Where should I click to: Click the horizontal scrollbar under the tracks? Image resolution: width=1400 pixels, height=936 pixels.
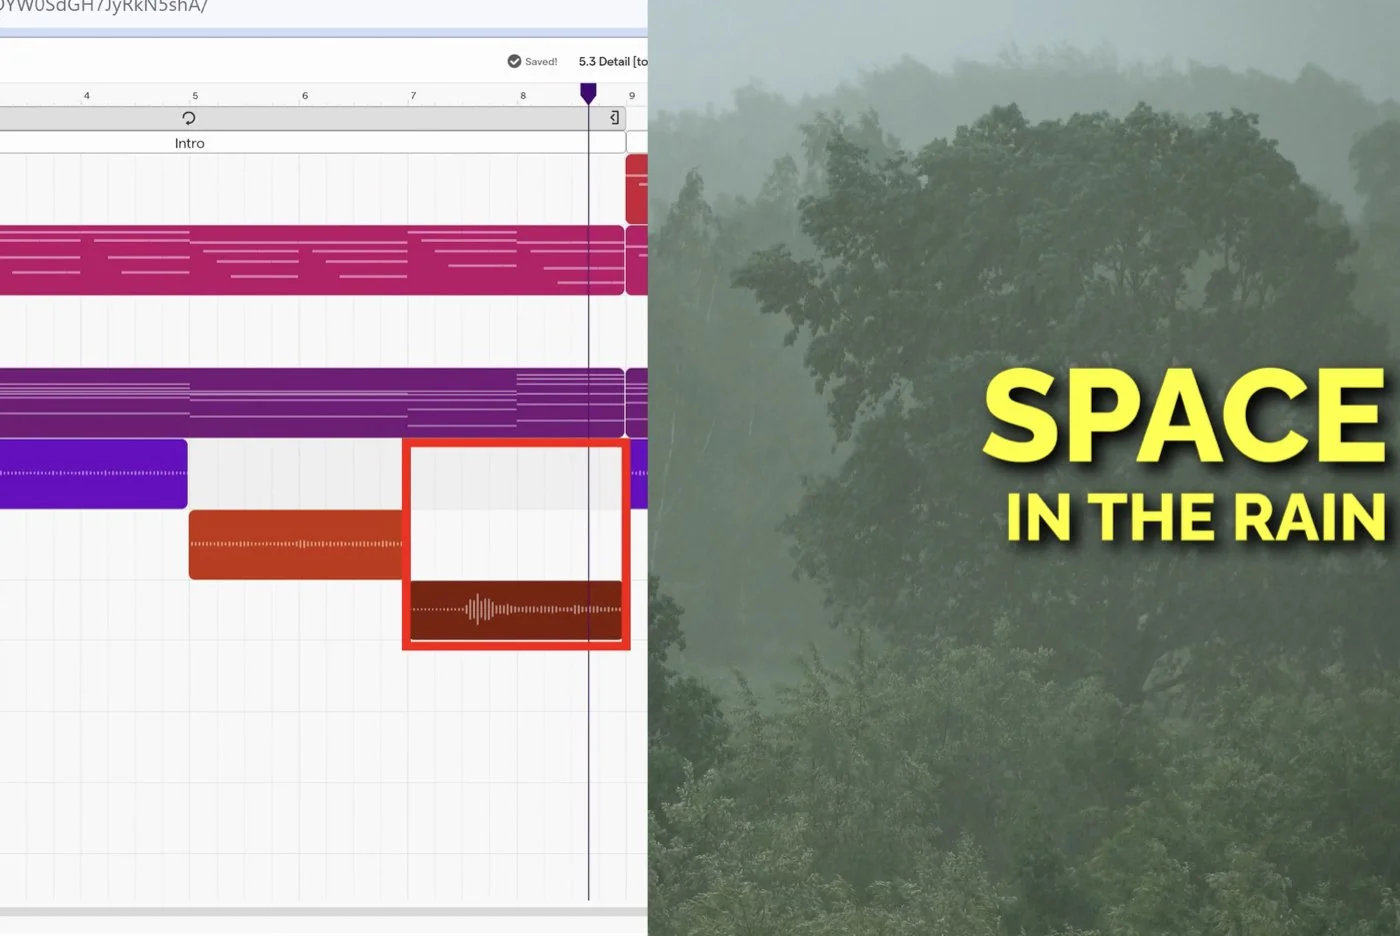coord(324,912)
